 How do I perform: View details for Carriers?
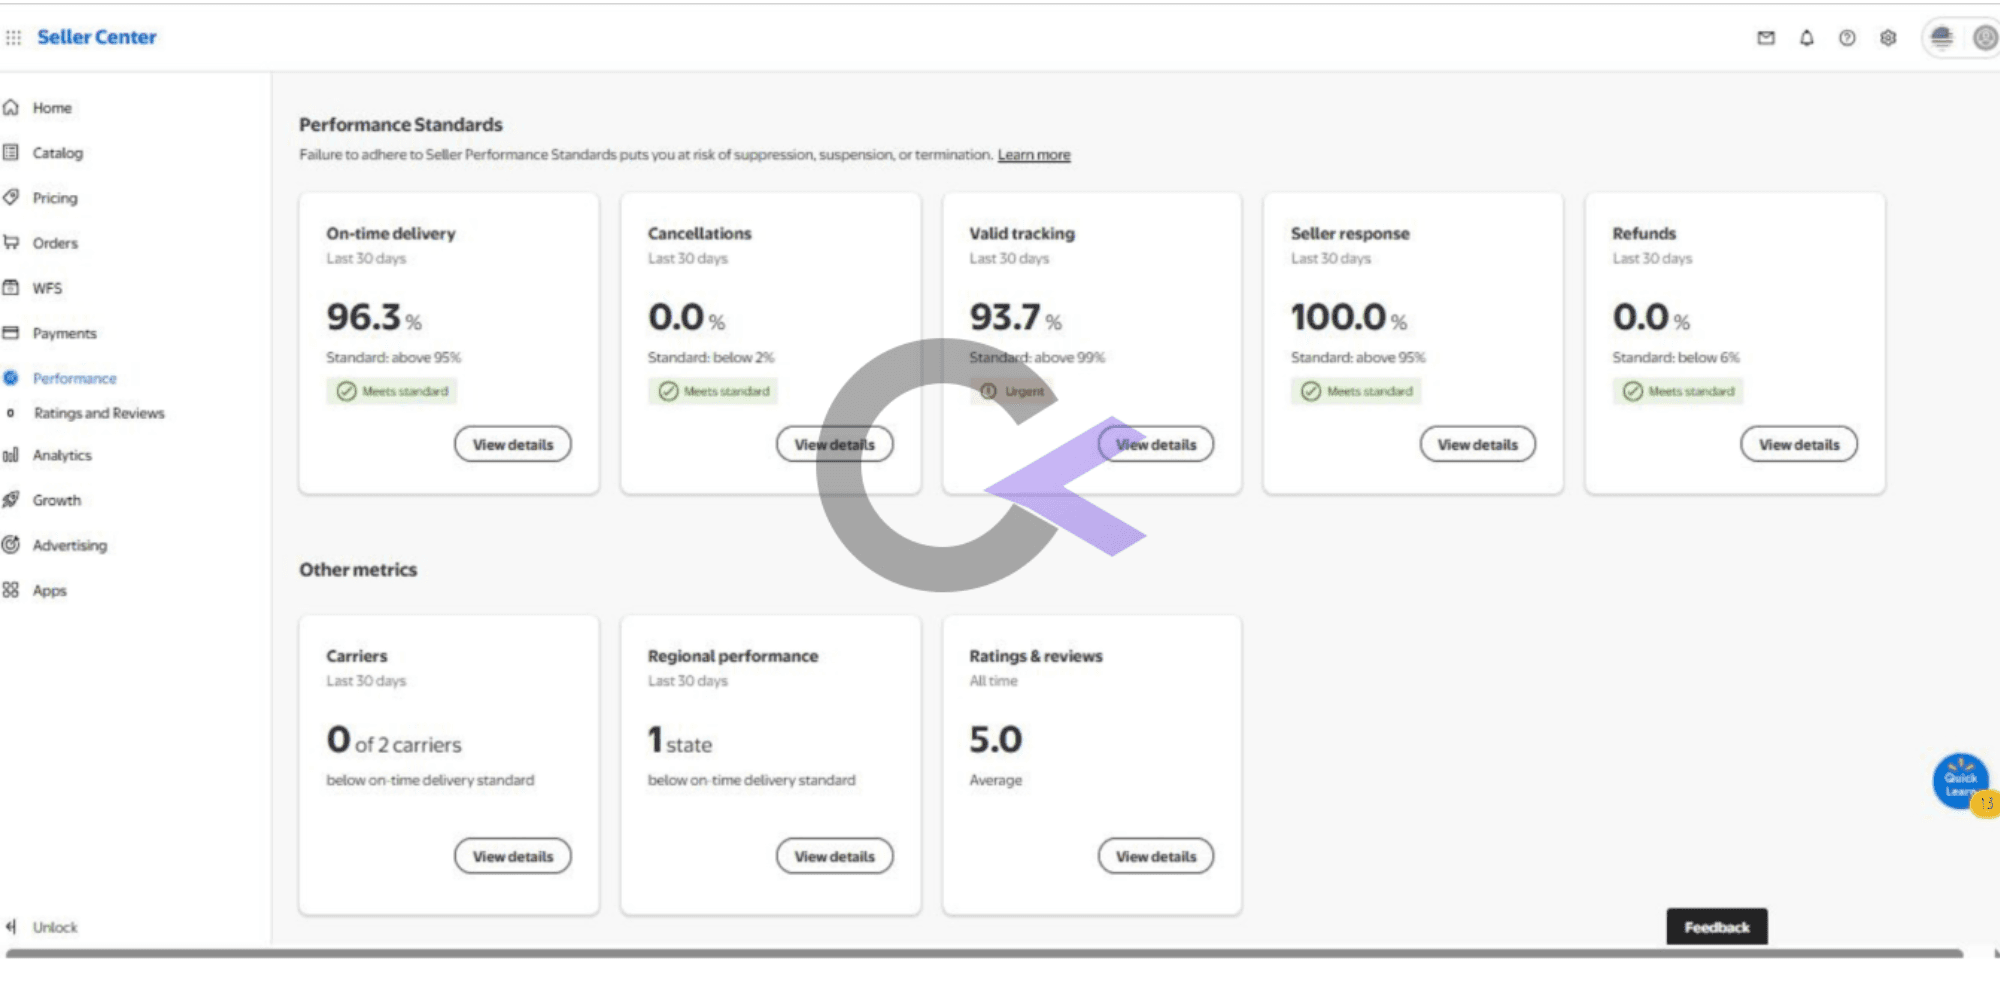click(x=513, y=856)
